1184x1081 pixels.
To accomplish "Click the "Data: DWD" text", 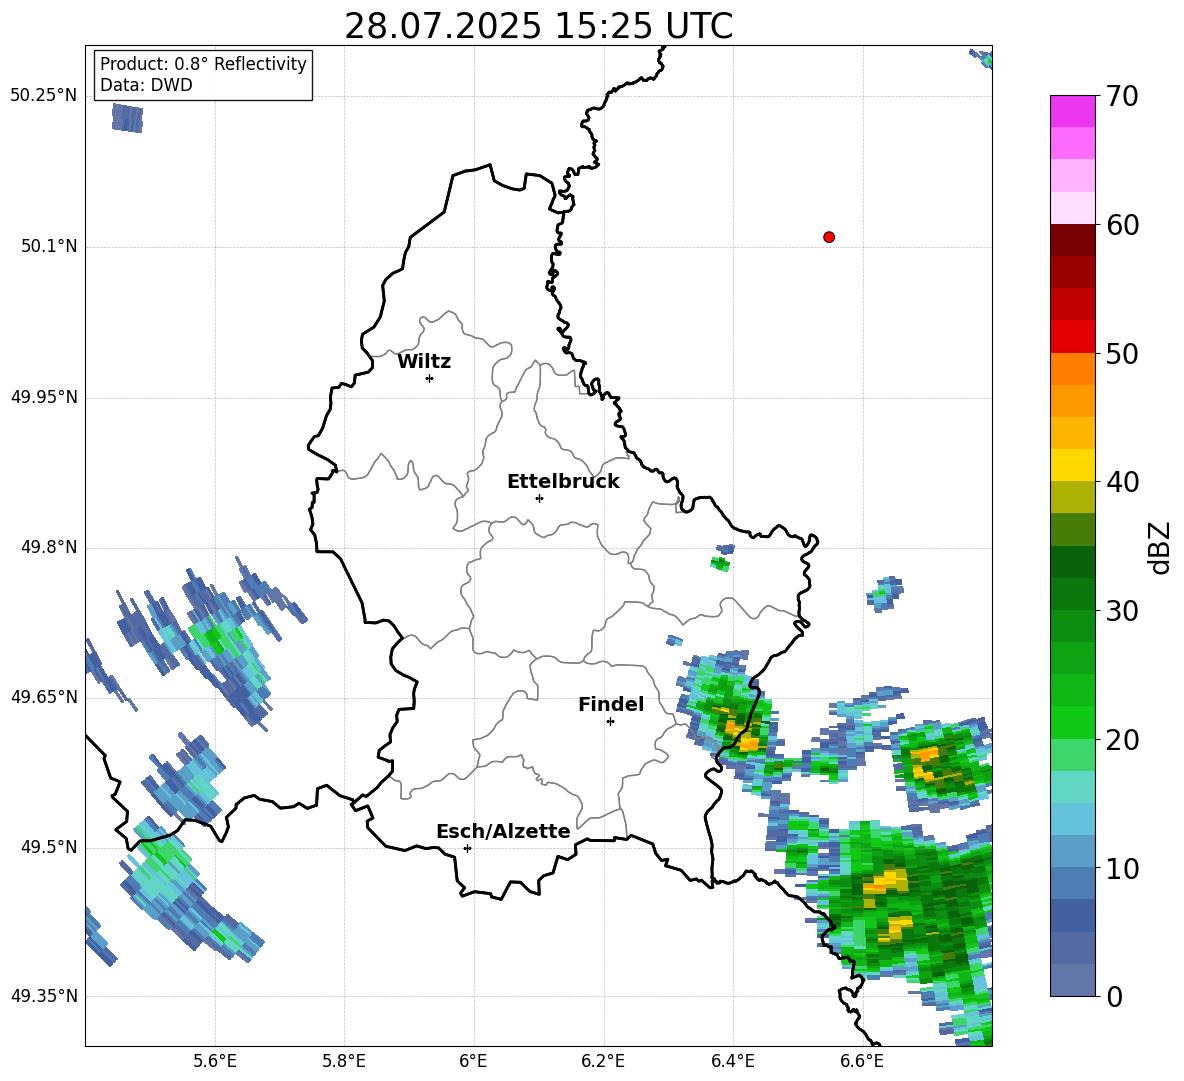I will click(146, 85).
